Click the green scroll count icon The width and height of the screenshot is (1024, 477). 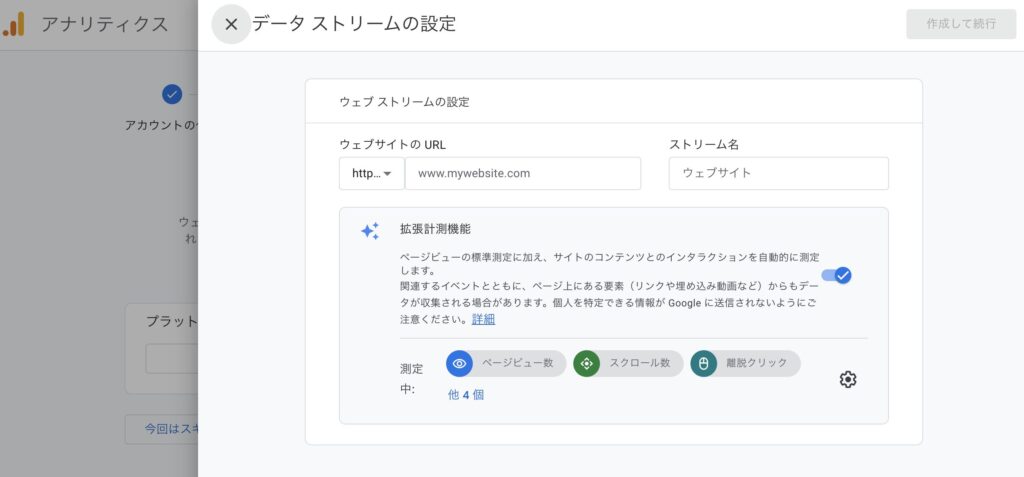tap(586, 363)
